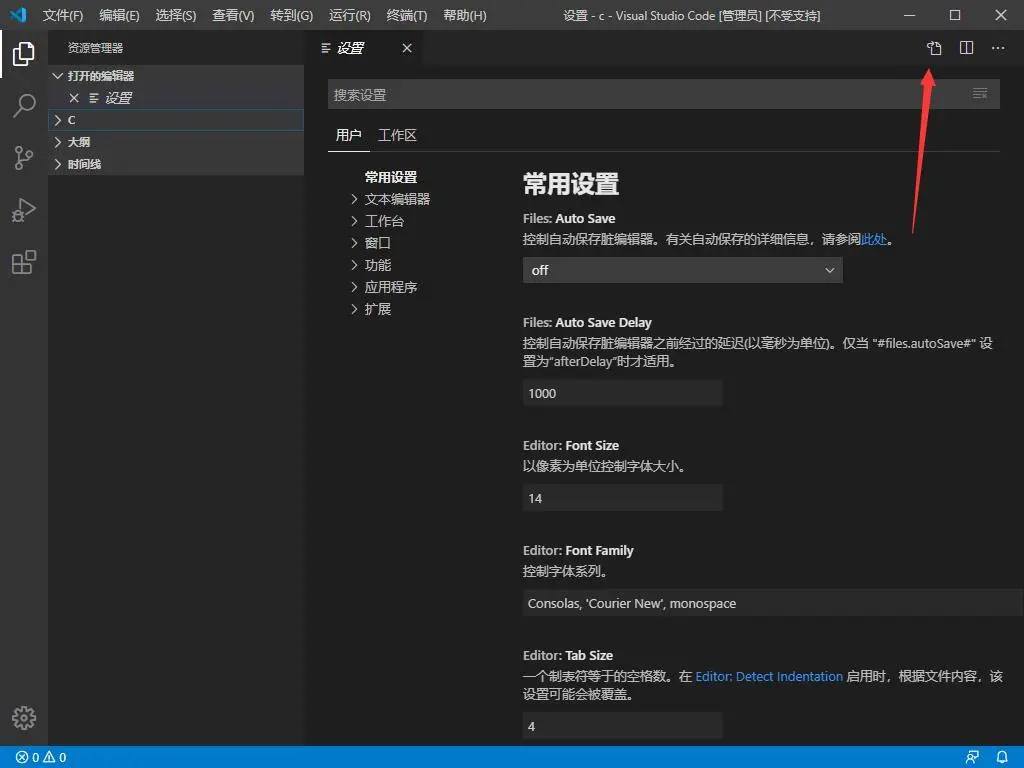Viewport: 1024px width, 768px height.
Task: Click the Editor: Detect Indentation link
Action: point(769,677)
